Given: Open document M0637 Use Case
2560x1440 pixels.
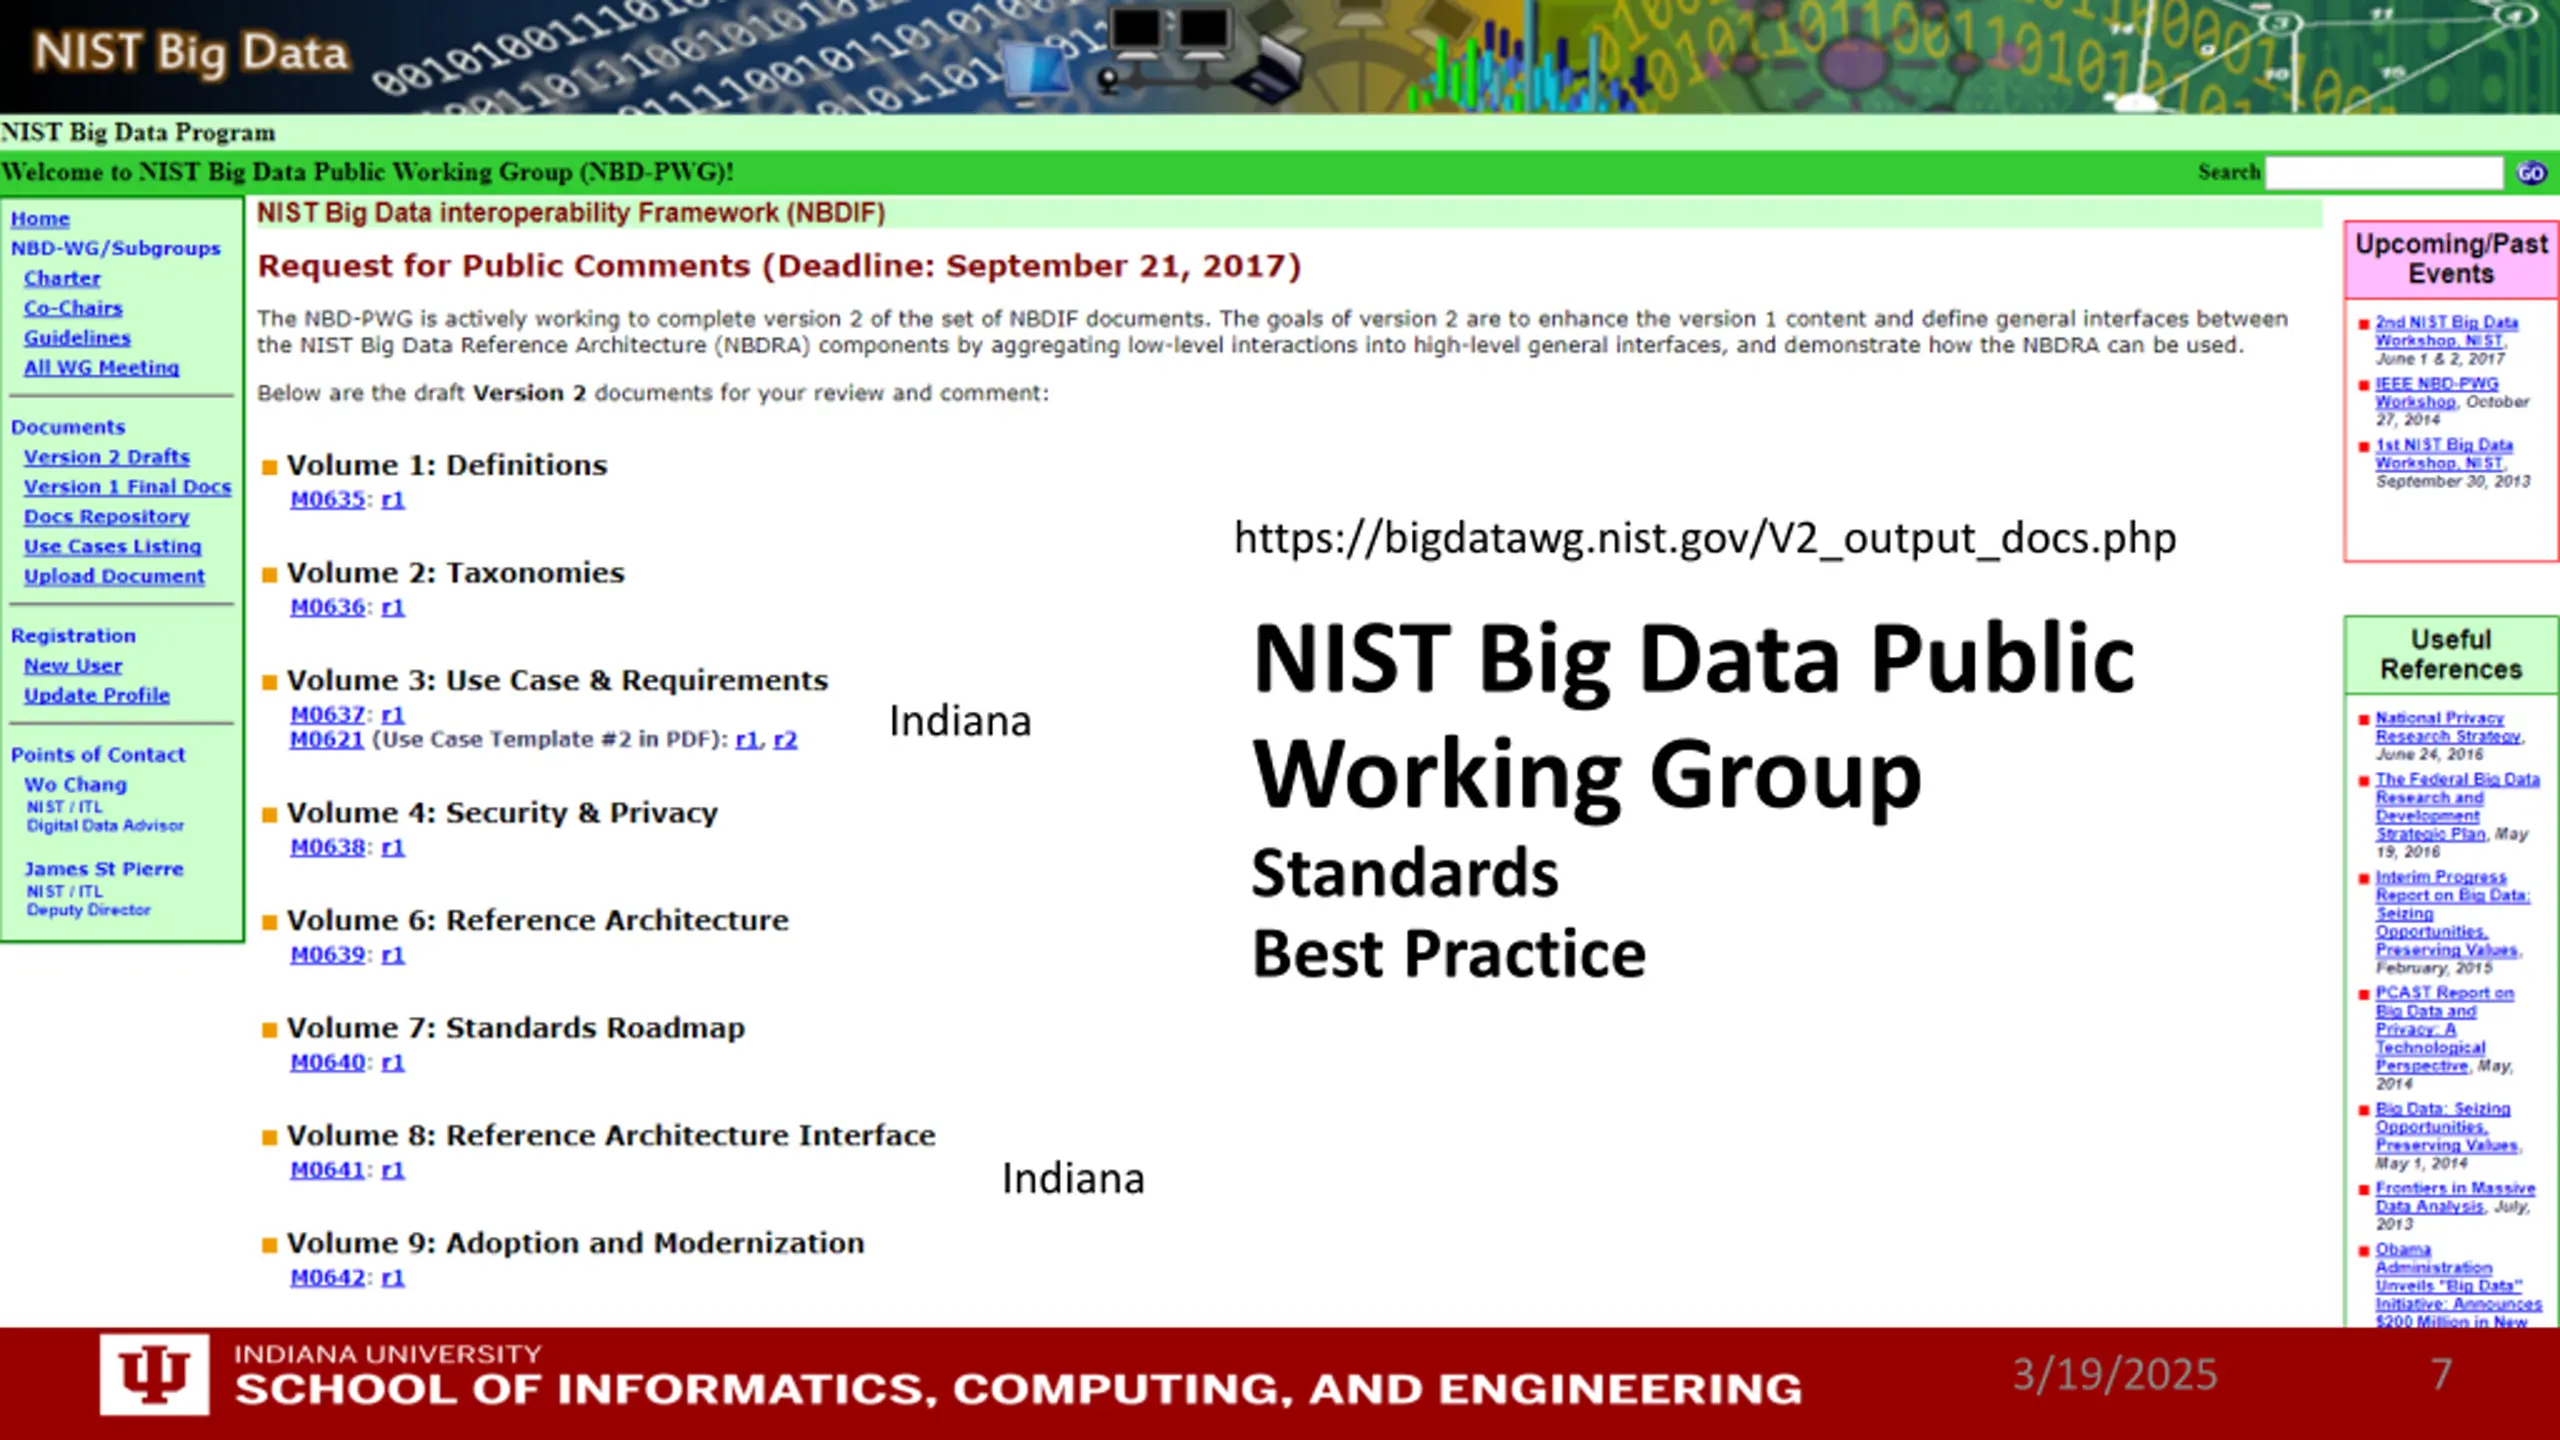Looking at the screenshot, I should pyautogui.click(x=328, y=715).
